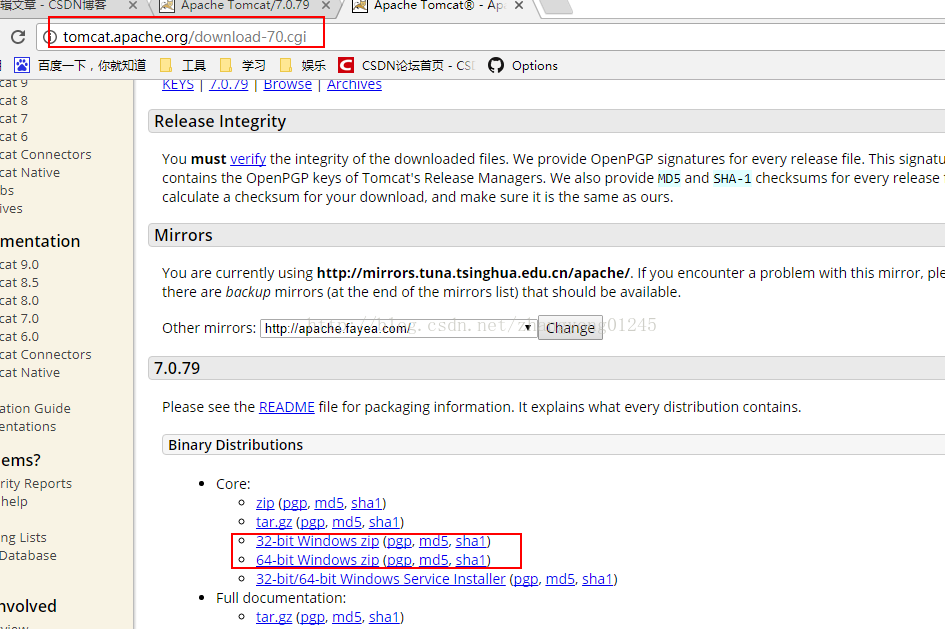The height and width of the screenshot is (629, 945).
Task: Open sidebar Security Reports link
Action: click(x=36, y=484)
